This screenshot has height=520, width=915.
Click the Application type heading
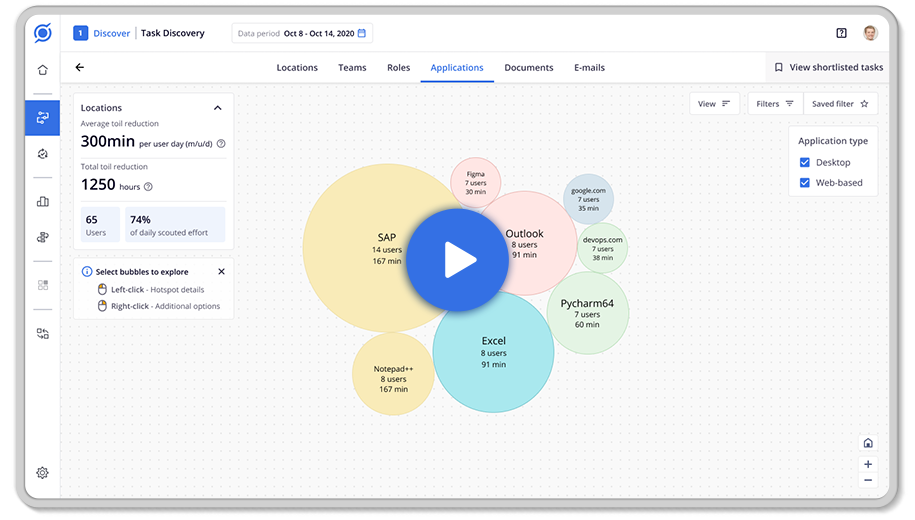833,141
